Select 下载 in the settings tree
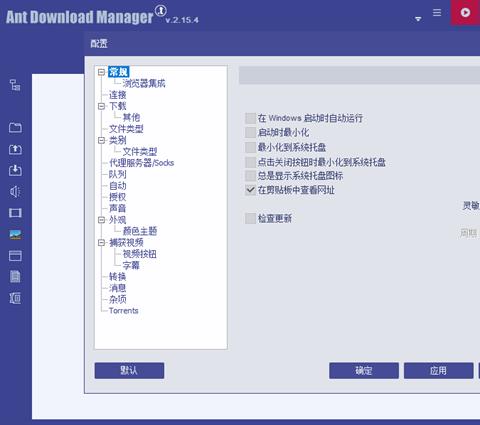The width and height of the screenshot is (480, 425). [x=118, y=106]
